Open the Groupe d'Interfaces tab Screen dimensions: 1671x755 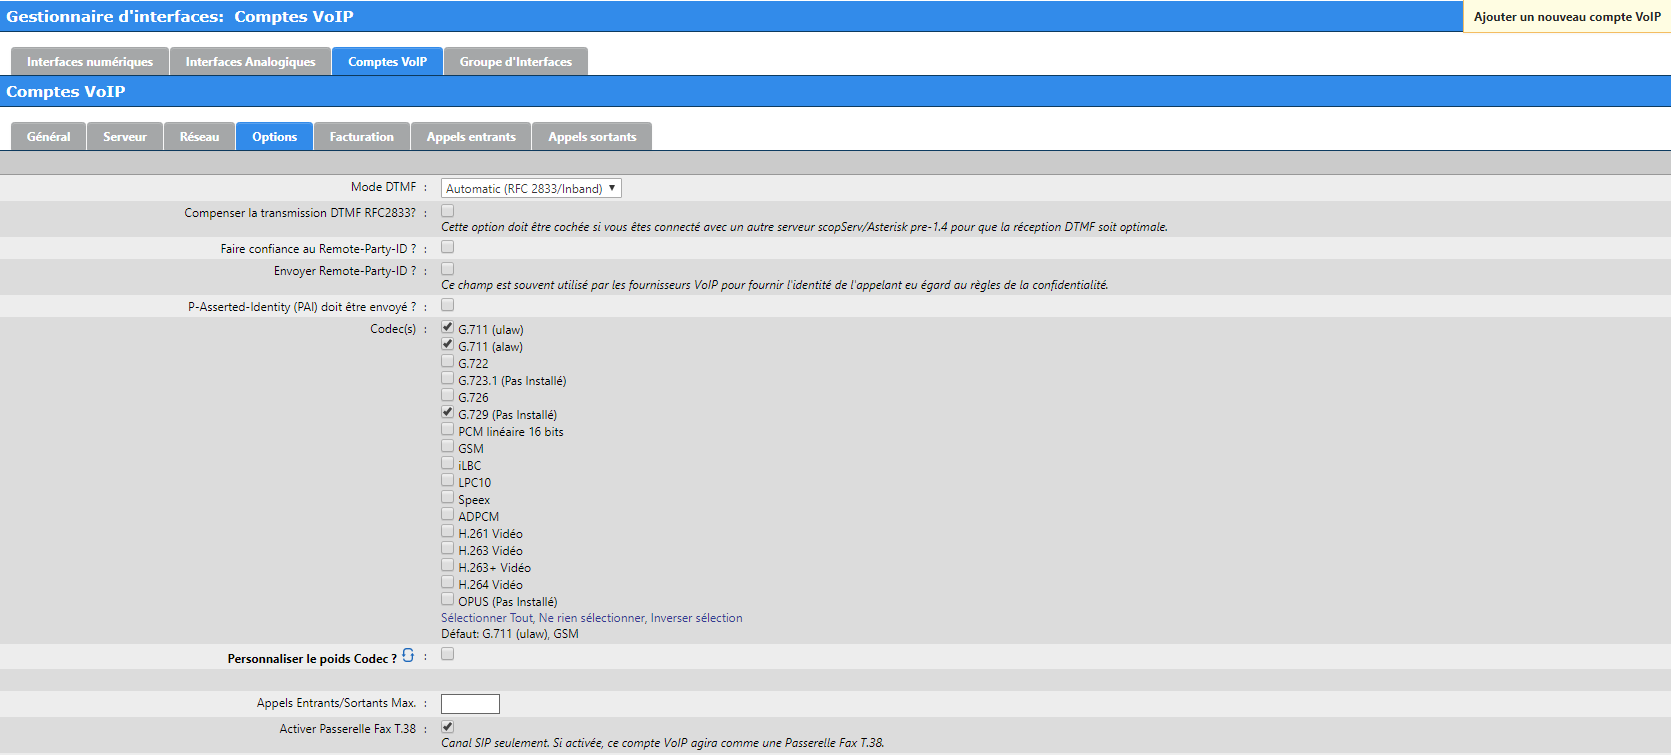click(x=516, y=62)
